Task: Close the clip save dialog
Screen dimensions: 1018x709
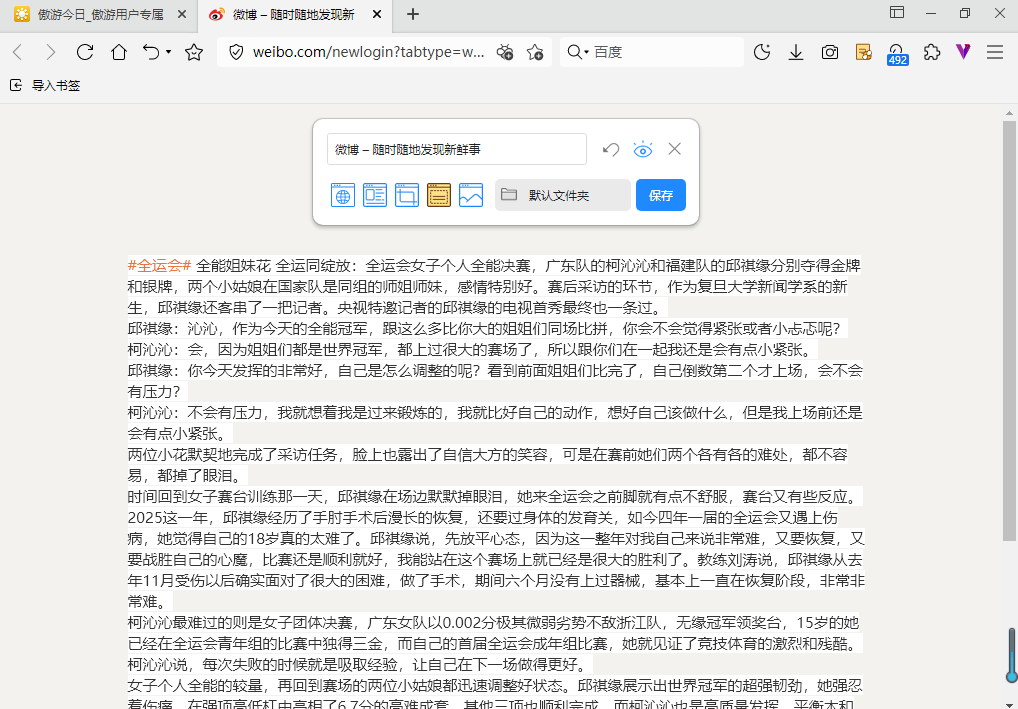Action: [x=675, y=149]
